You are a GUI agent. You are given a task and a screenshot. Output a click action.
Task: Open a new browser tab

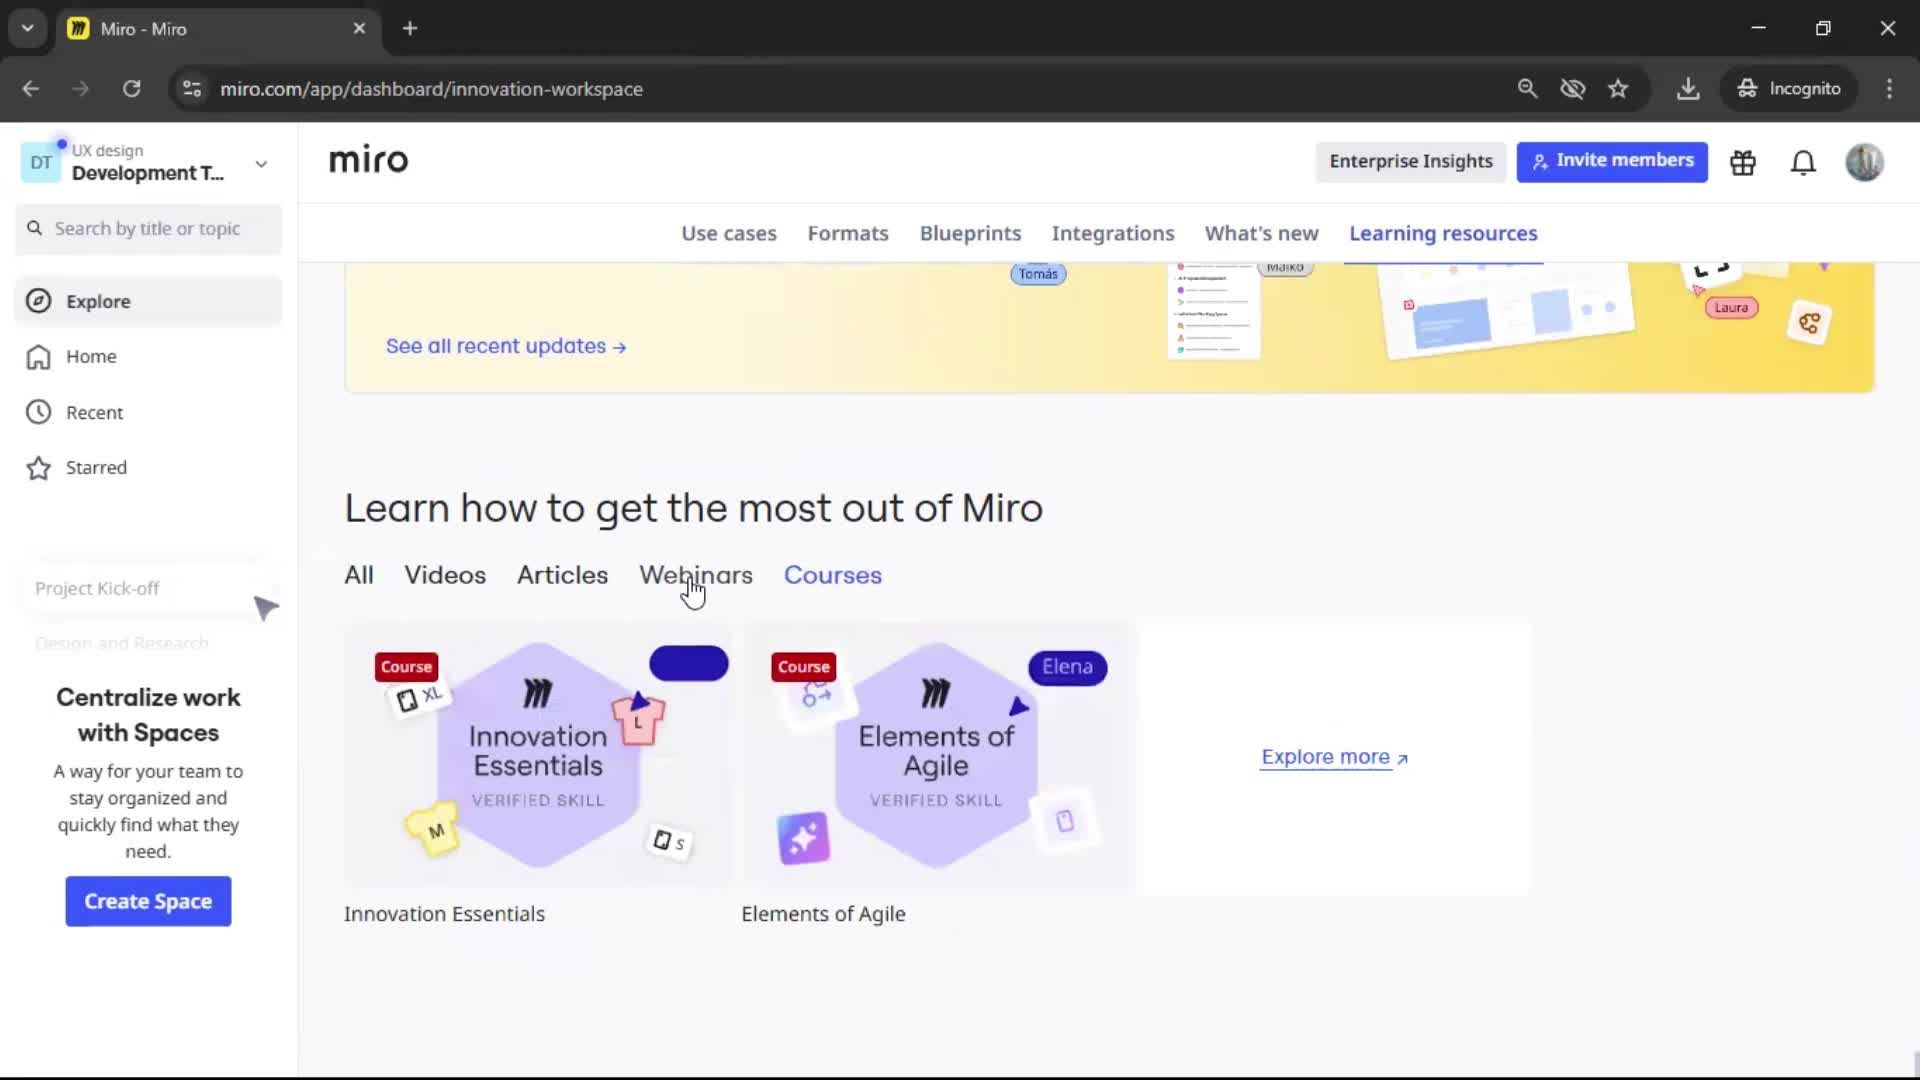pyautogui.click(x=410, y=28)
